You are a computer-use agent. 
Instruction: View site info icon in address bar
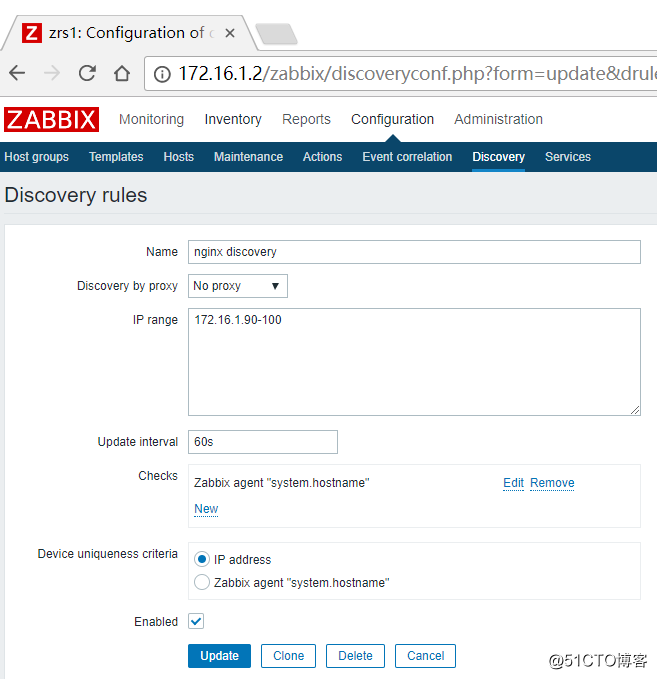point(162,74)
